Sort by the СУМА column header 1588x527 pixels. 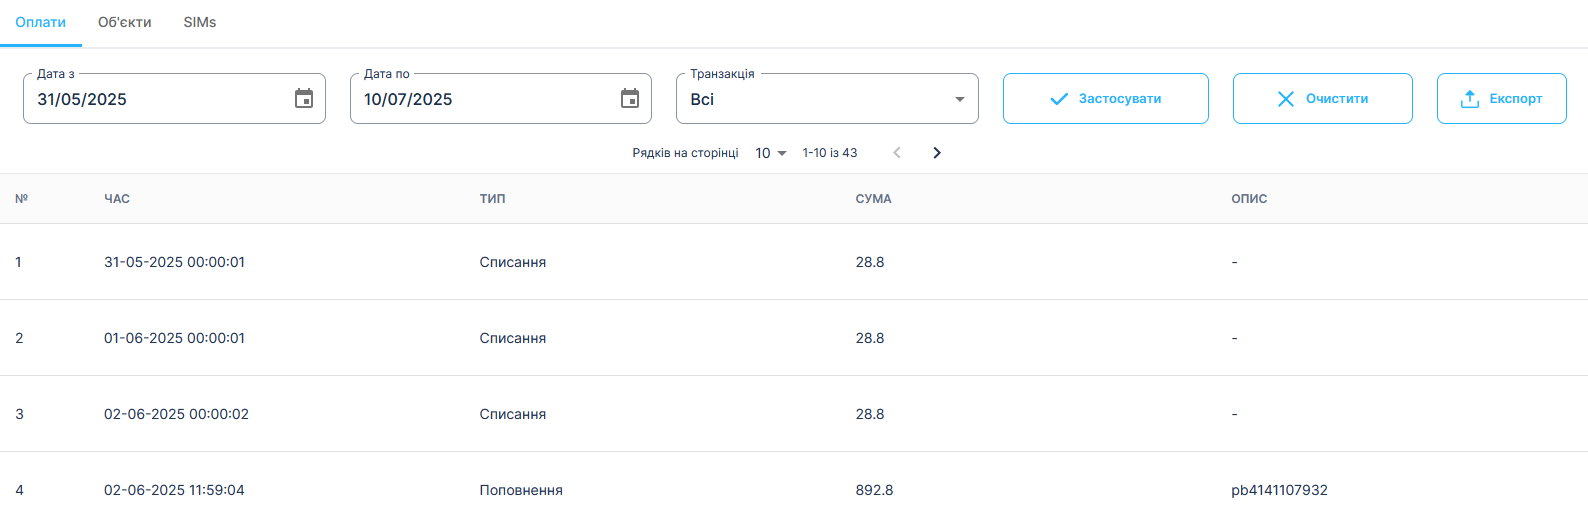coord(873,199)
